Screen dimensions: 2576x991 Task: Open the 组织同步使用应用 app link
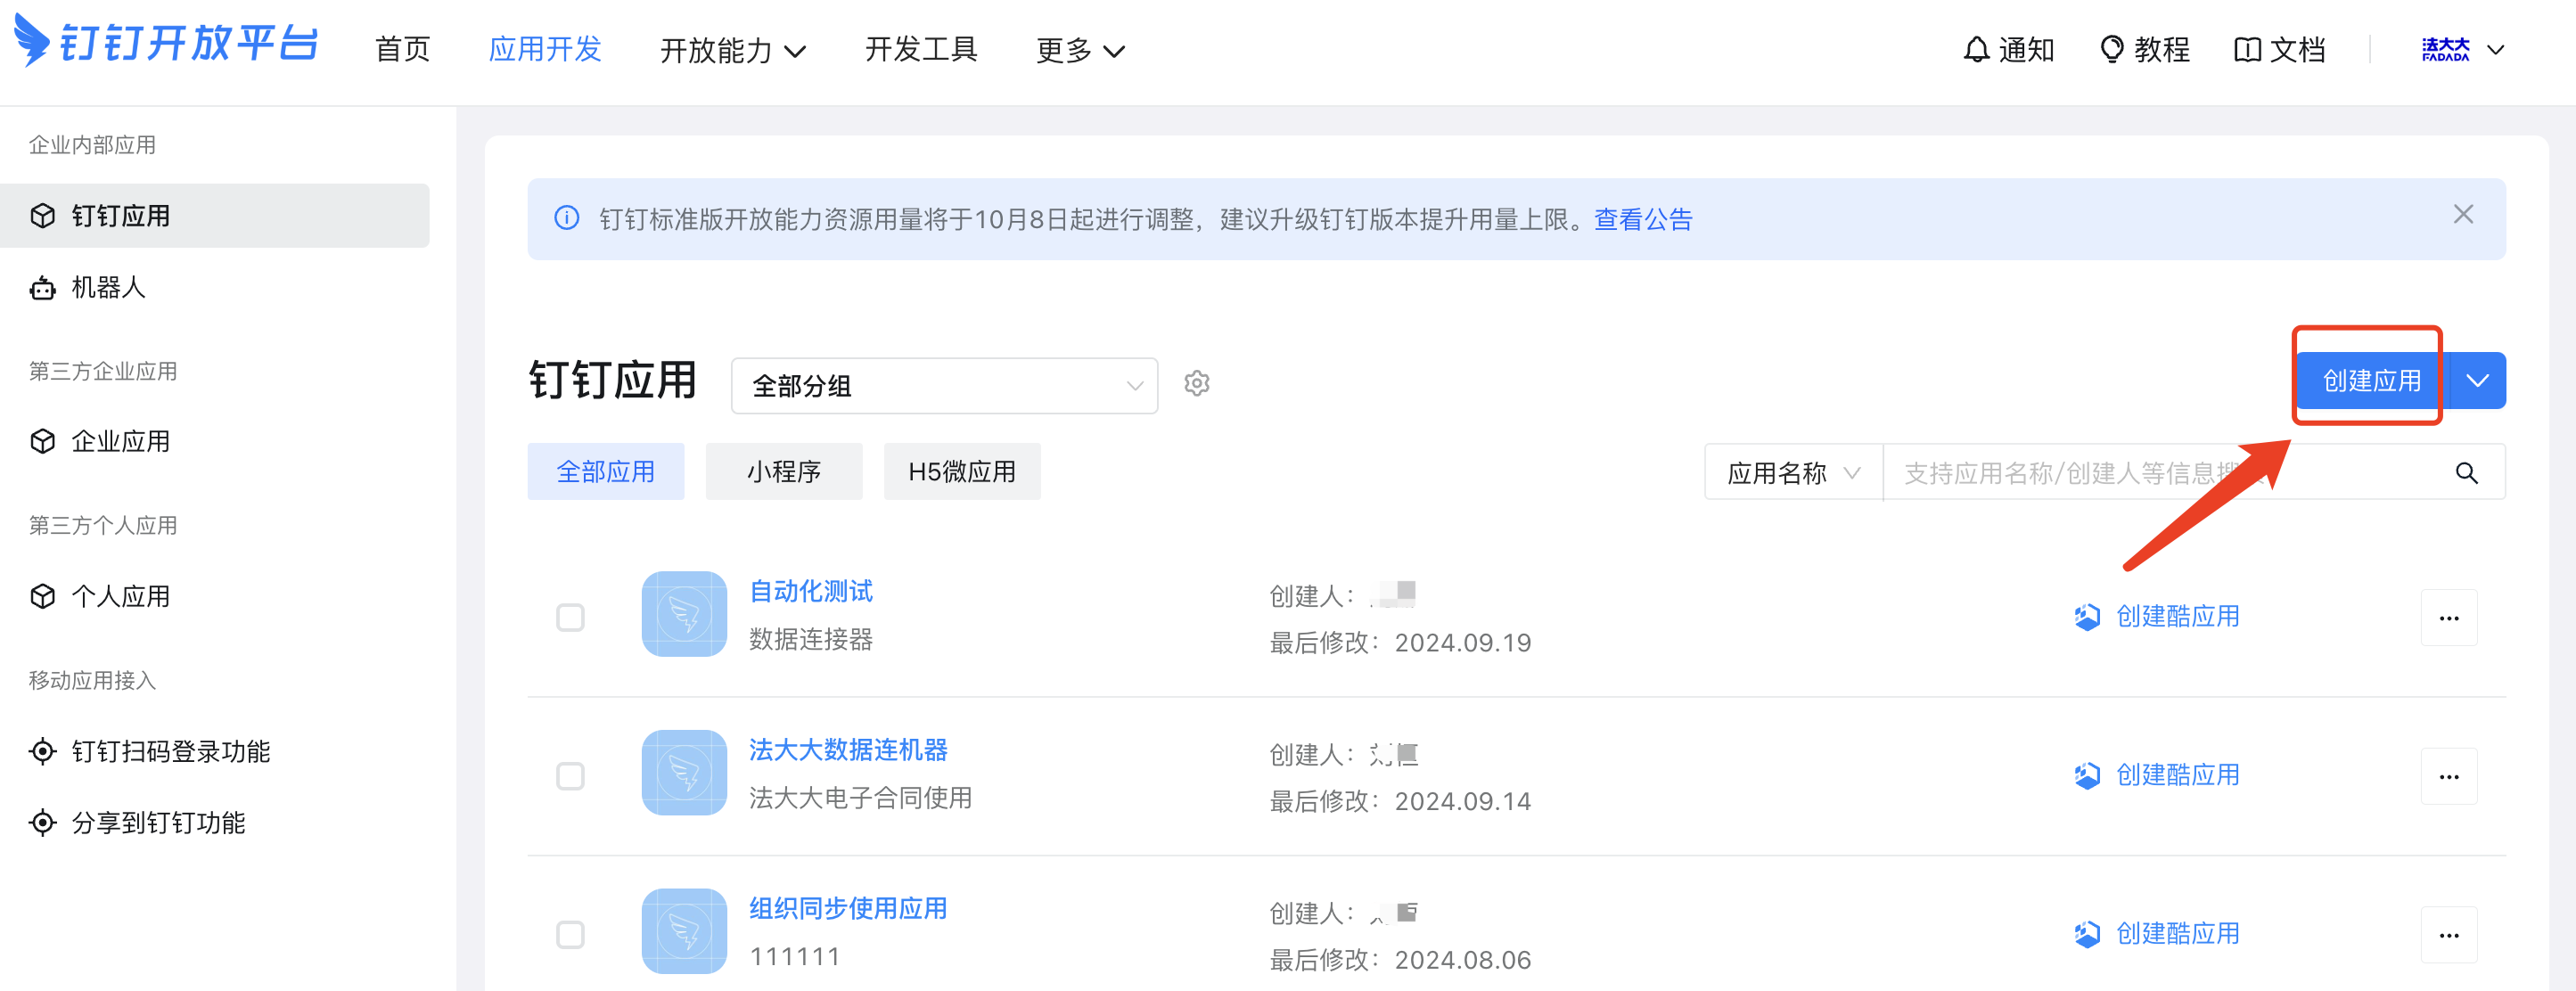pyautogui.click(x=848, y=908)
